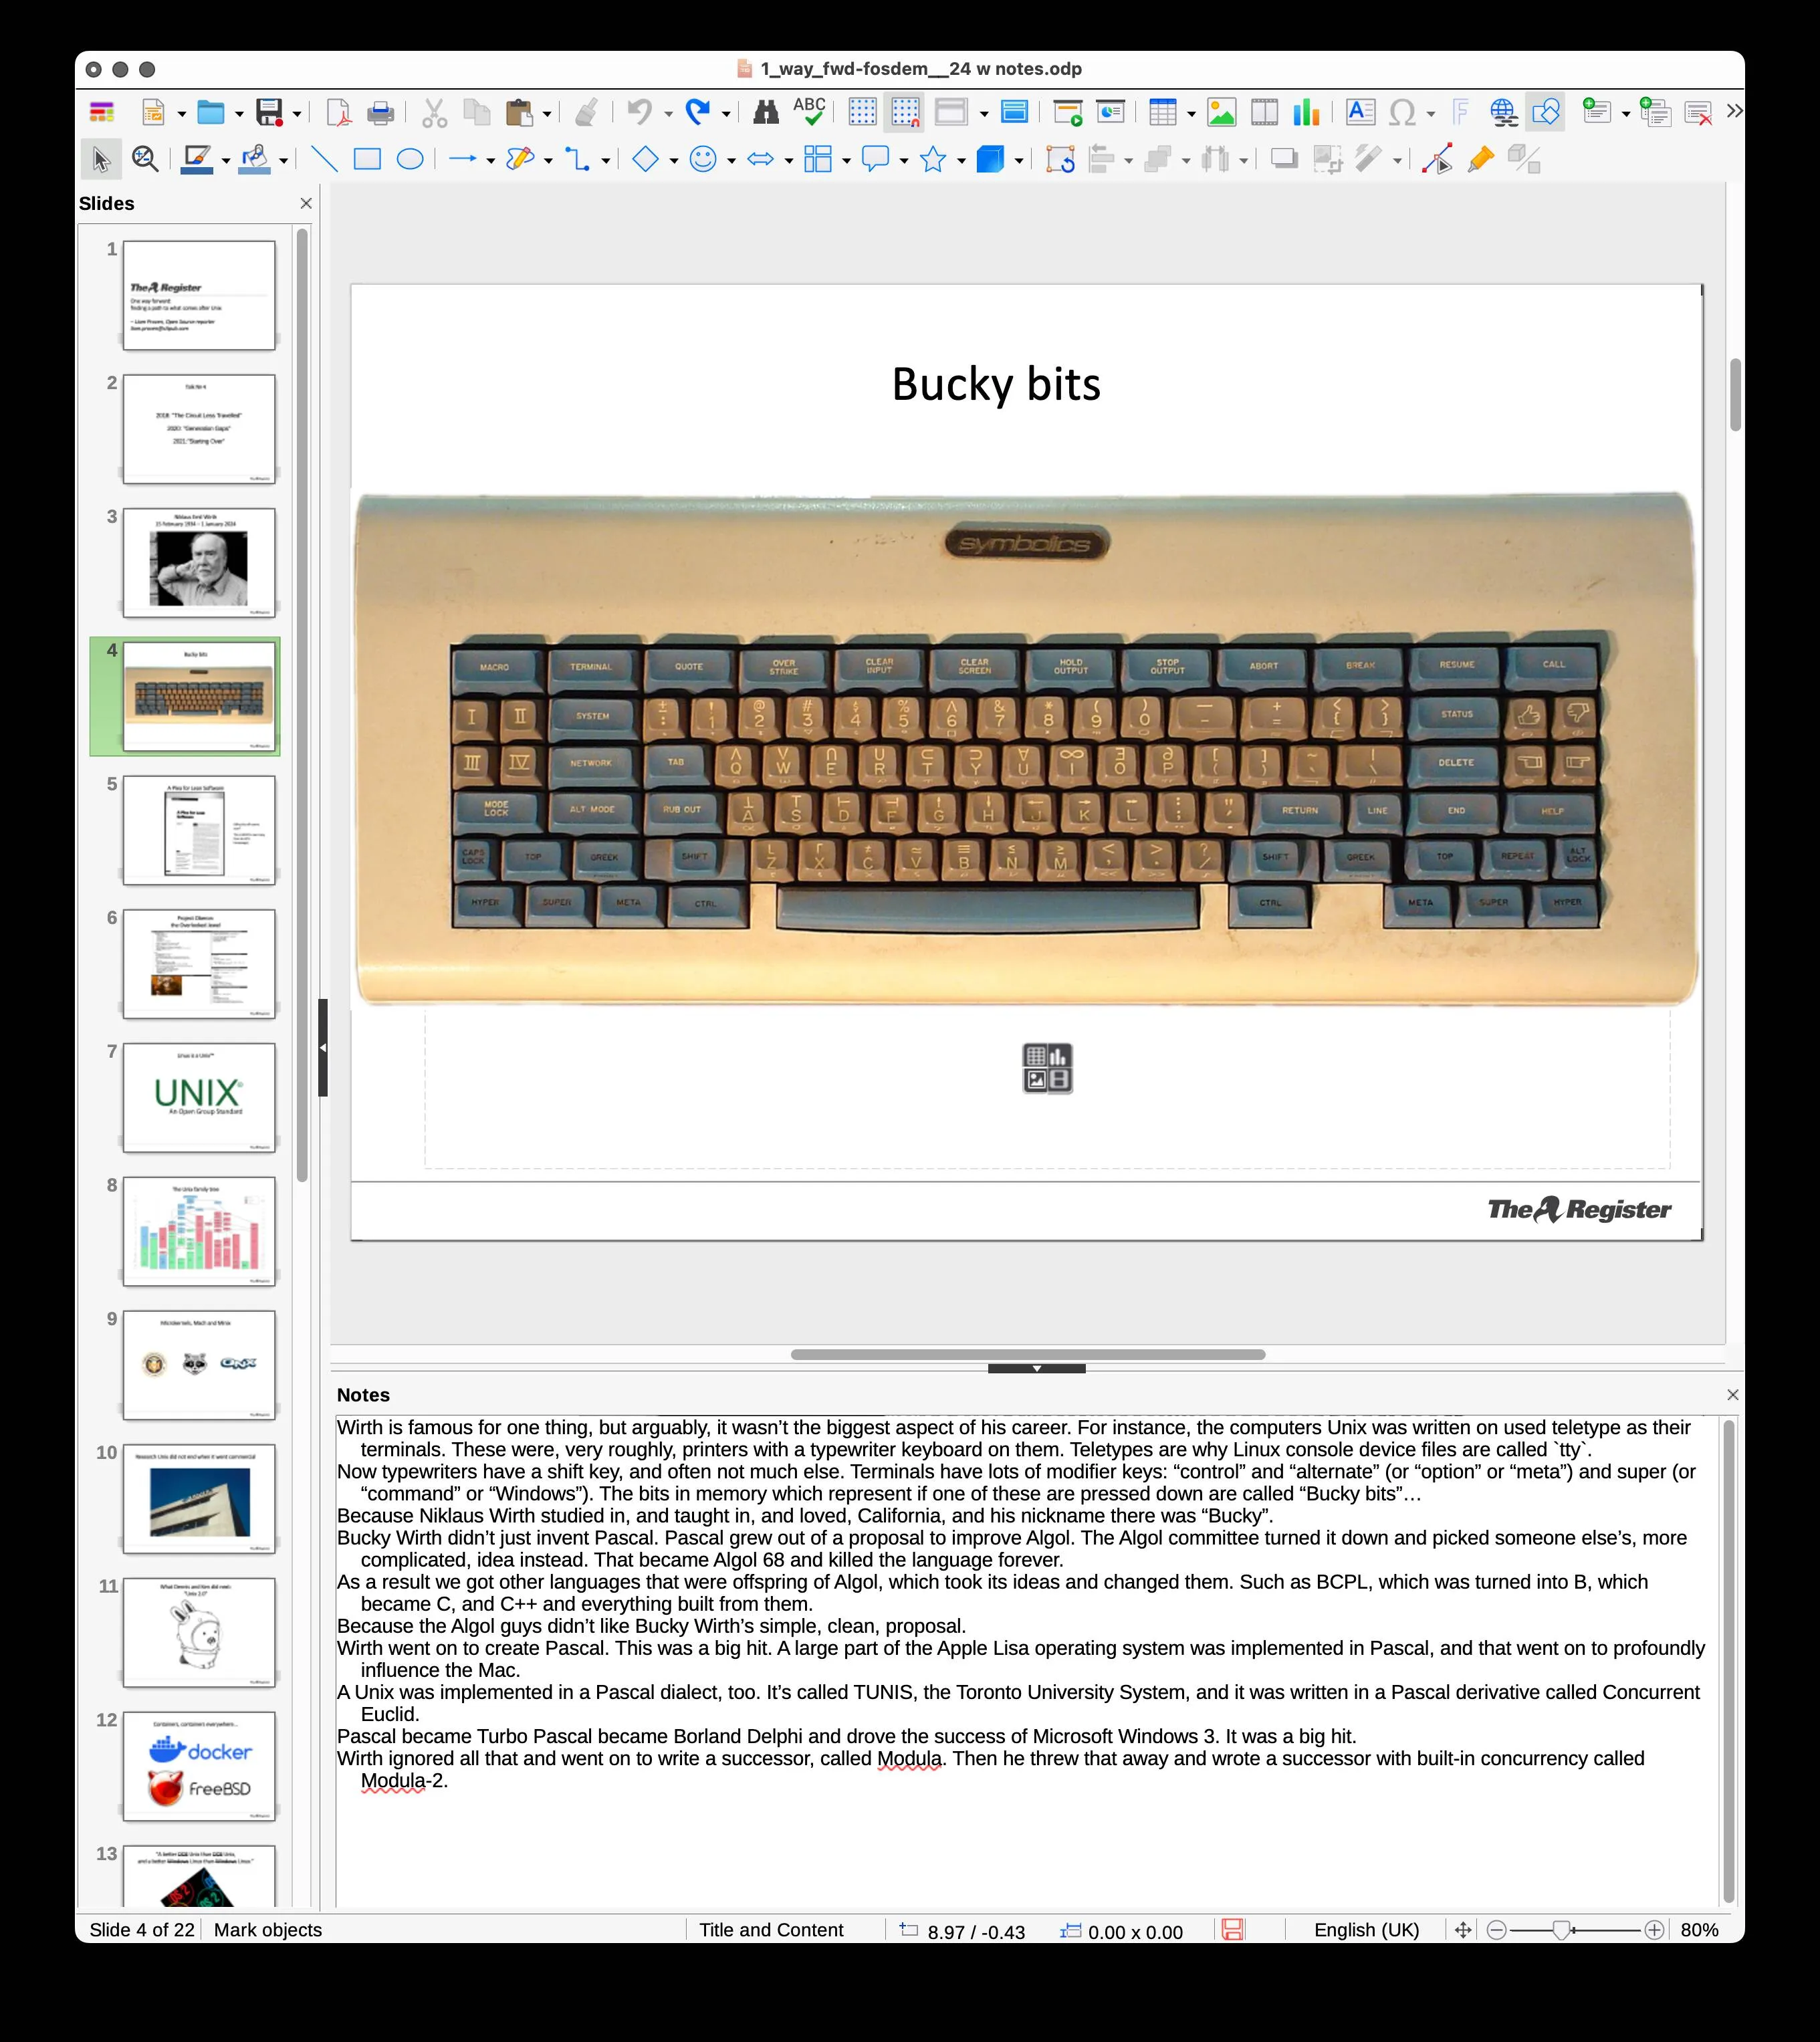Open the Save dropdown arrow
Image resolution: width=1820 pixels, height=2042 pixels.
tap(297, 112)
